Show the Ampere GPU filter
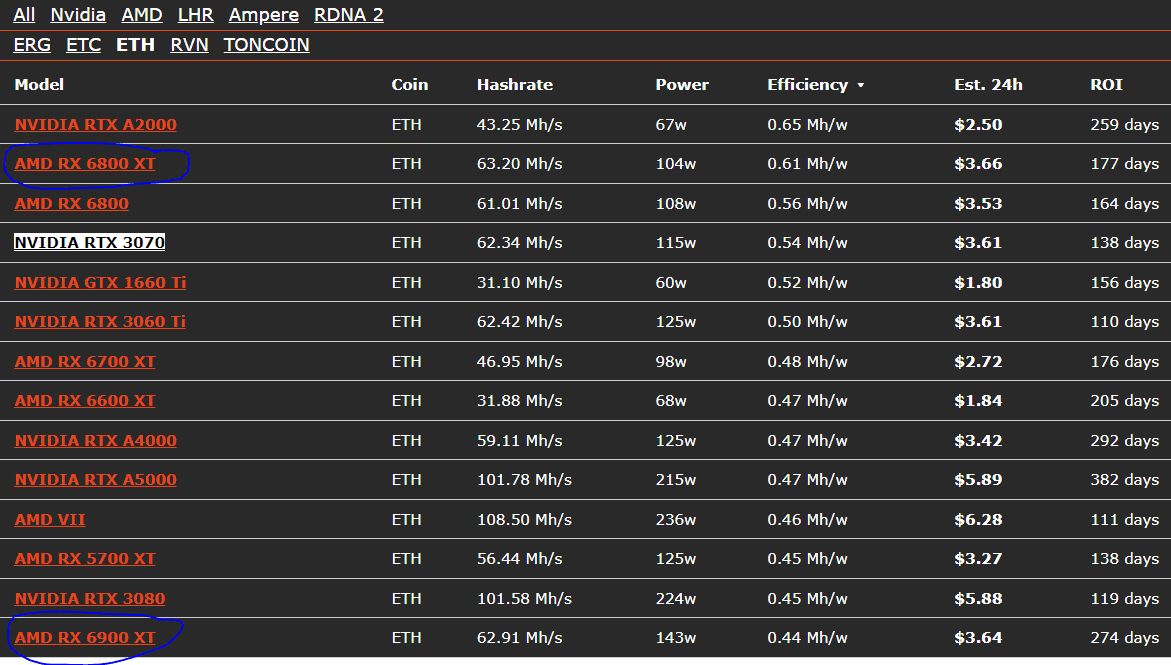Viewport: 1171px width, 665px height. (263, 15)
